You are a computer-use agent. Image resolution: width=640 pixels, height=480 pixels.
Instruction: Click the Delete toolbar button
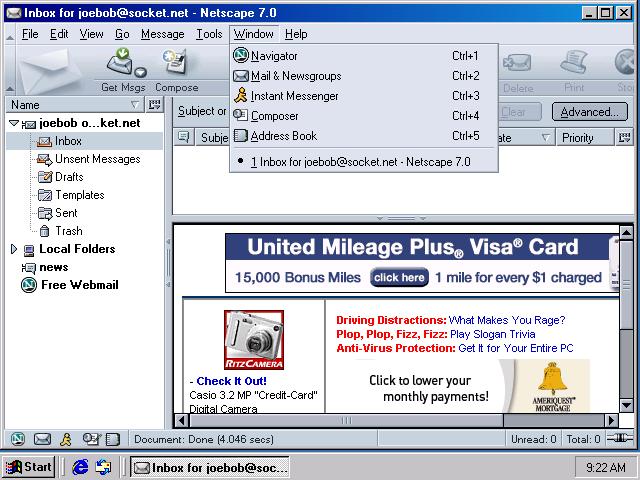pos(518,70)
